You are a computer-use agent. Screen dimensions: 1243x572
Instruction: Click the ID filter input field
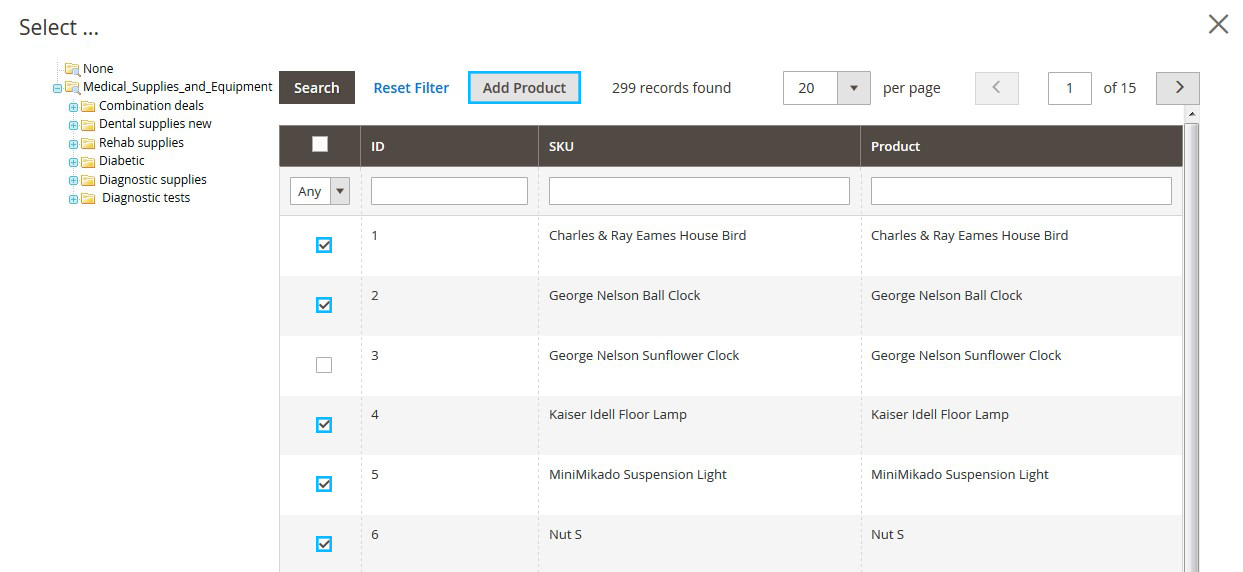pos(449,191)
